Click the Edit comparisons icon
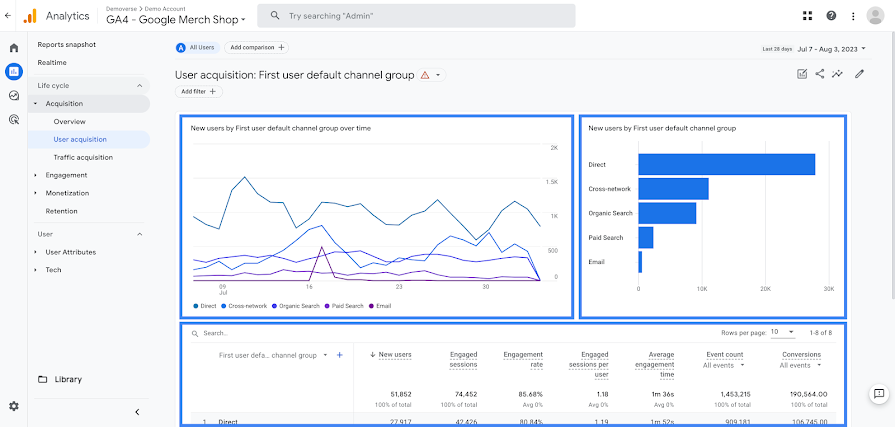Viewport: 895px width, 427px height. (x=802, y=74)
